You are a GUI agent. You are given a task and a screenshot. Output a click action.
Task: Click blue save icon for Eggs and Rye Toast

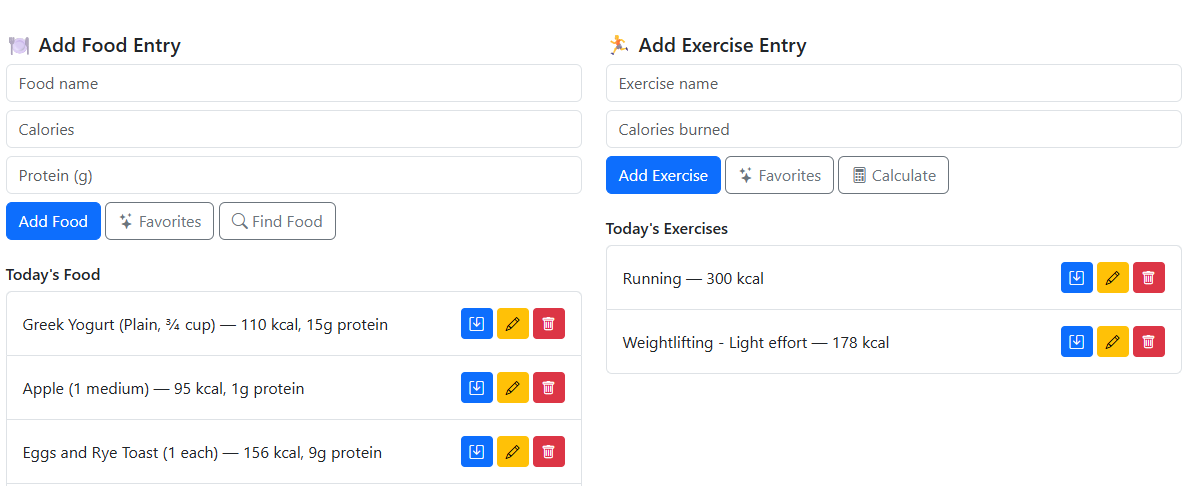(x=477, y=452)
